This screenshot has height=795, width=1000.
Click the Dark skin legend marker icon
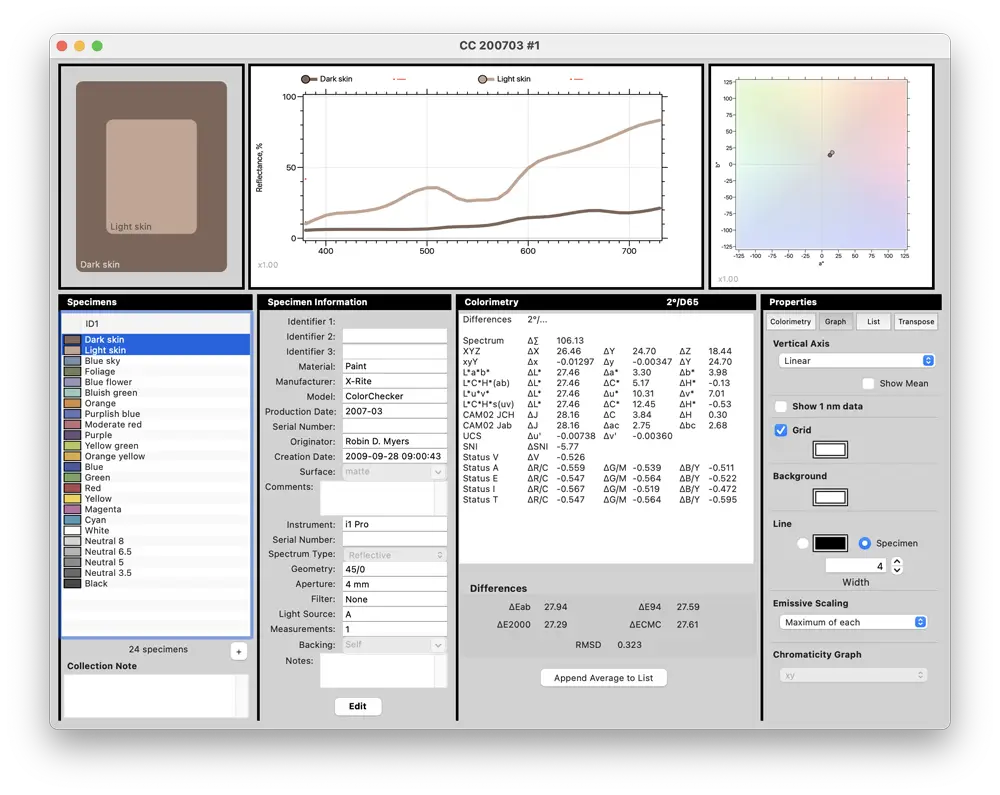click(306, 78)
